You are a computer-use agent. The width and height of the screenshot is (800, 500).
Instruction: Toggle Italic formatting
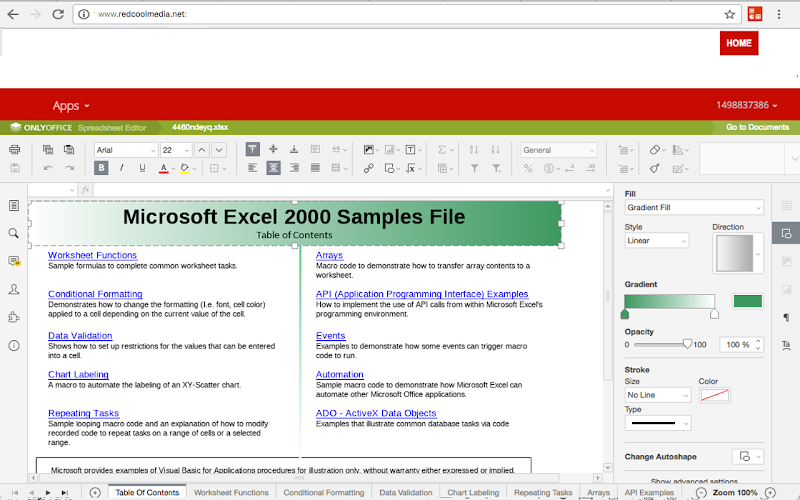pos(121,168)
